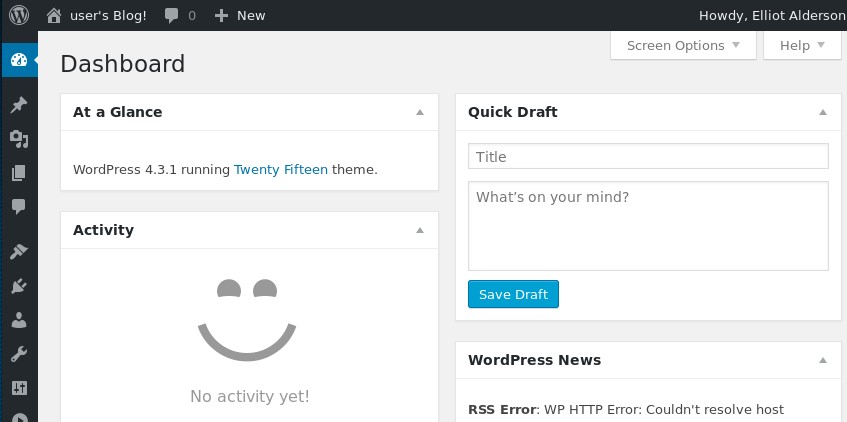Open the Howdy, Elliot Alderson account menu
Image resolution: width=847 pixels, height=422 pixels.
pyautogui.click(x=772, y=16)
